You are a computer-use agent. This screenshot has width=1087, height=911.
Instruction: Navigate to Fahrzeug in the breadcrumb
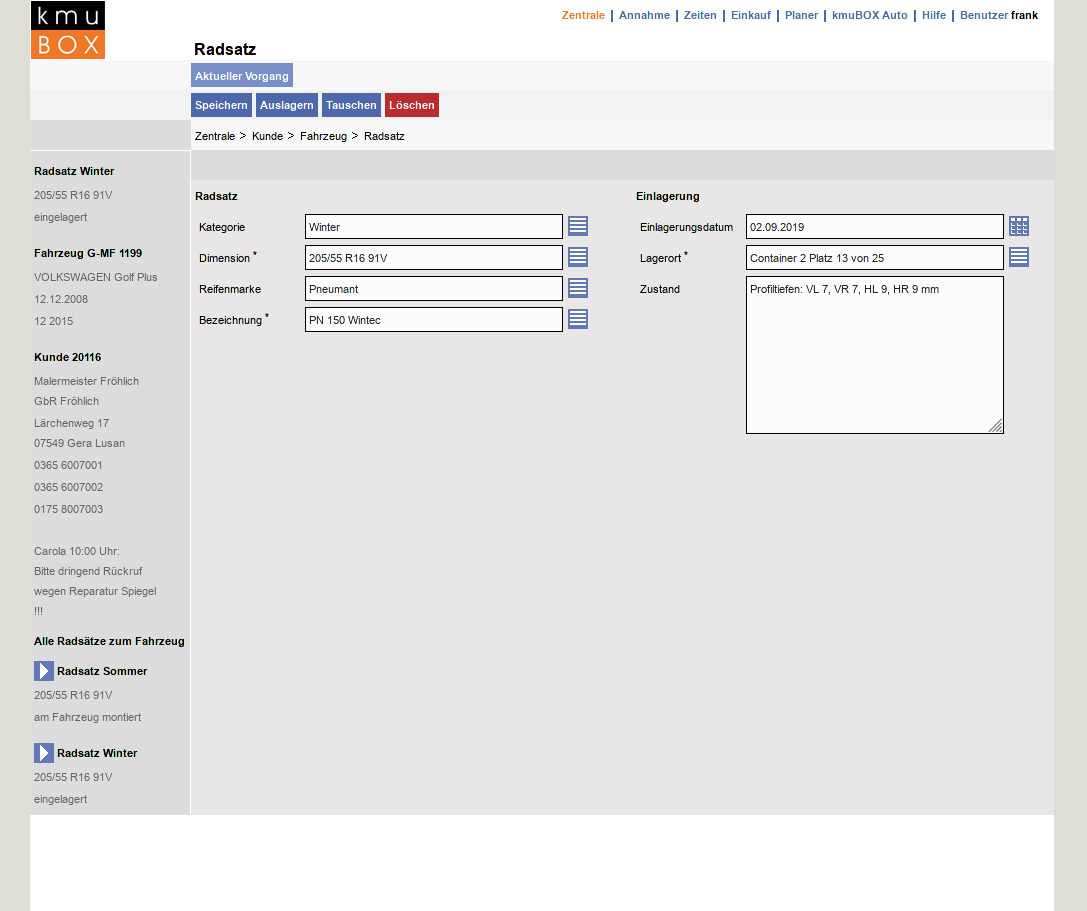point(323,136)
